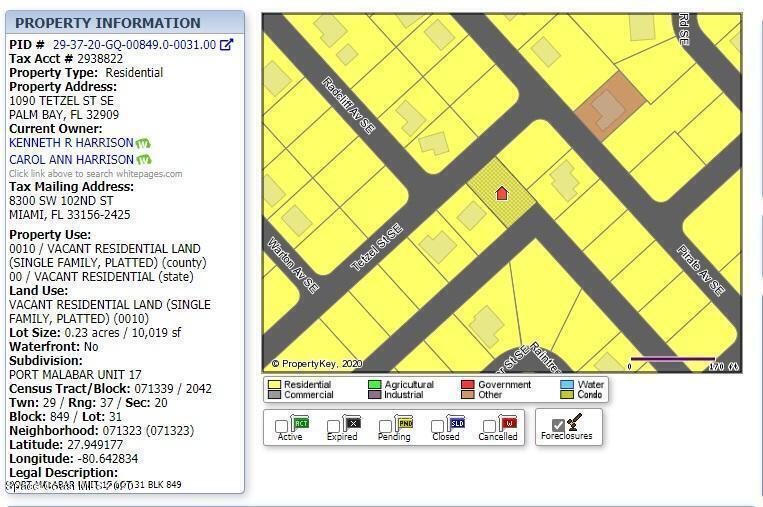Click the Foreclosures gavel icon

[x=574, y=423]
